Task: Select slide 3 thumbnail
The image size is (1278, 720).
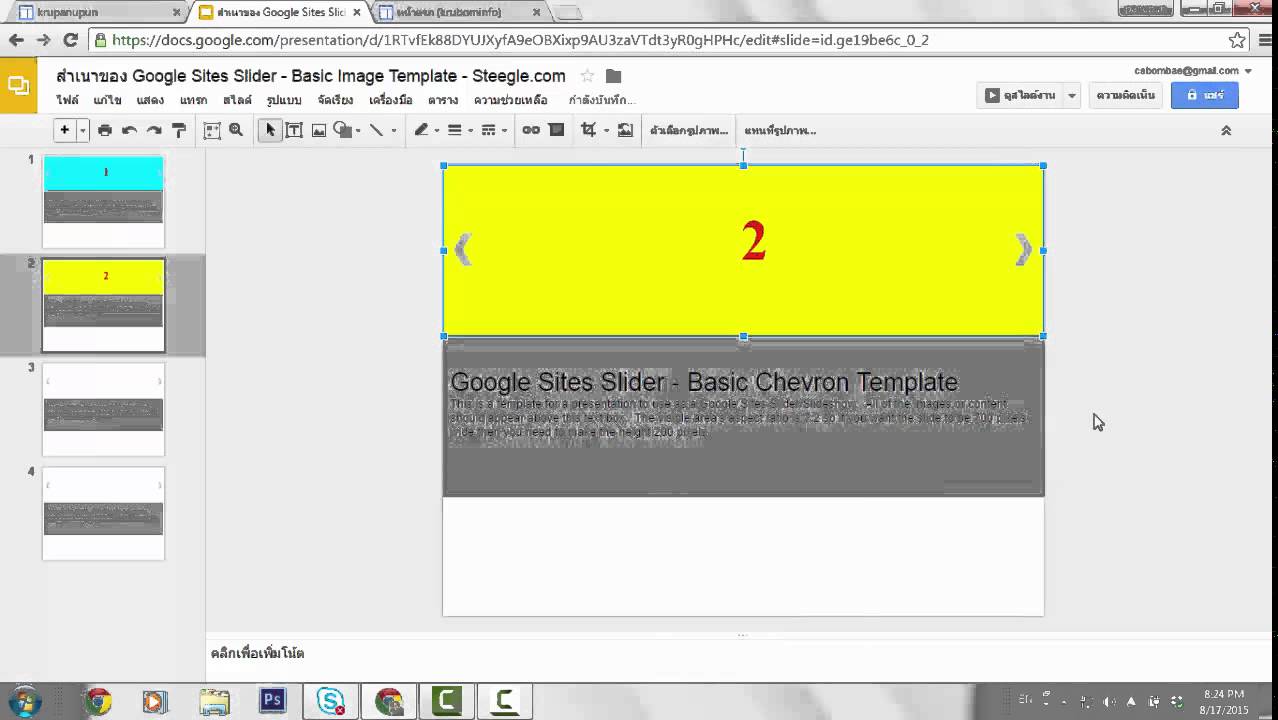Action: click(x=103, y=409)
